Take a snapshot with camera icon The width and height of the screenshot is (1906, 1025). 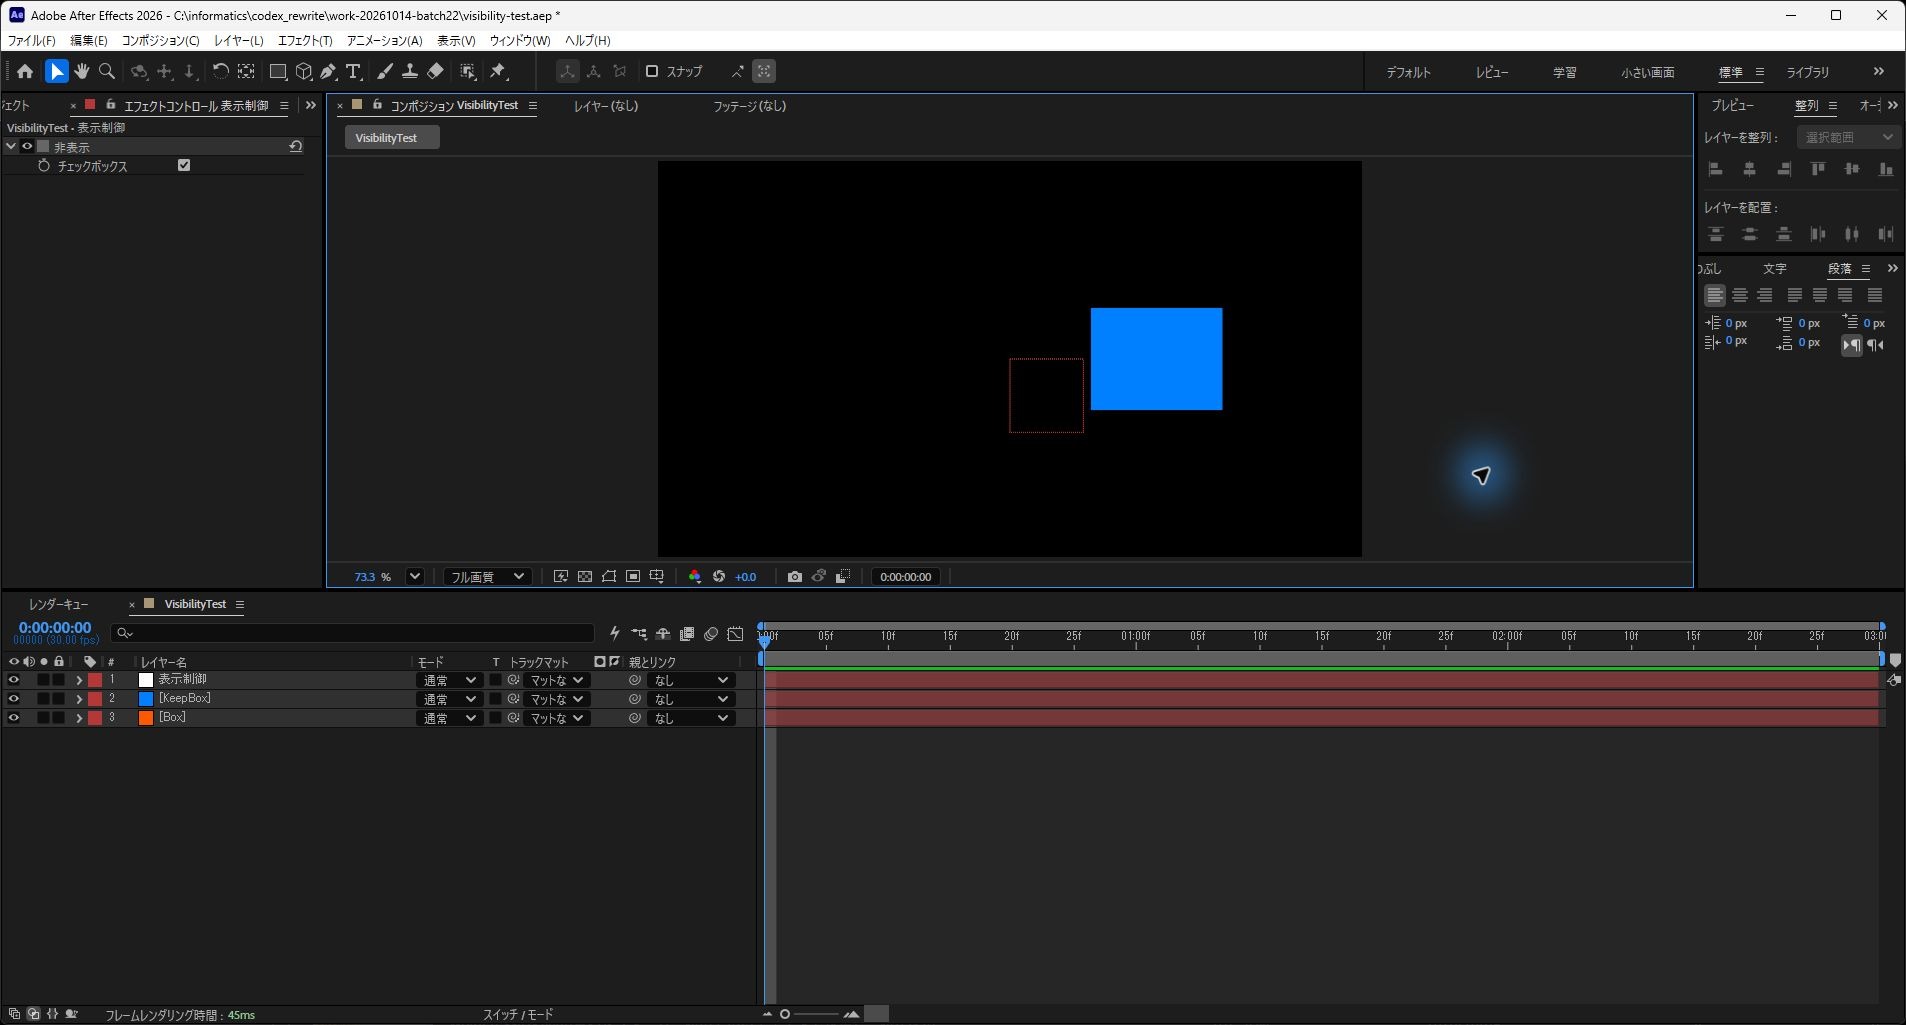coord(794,577)
